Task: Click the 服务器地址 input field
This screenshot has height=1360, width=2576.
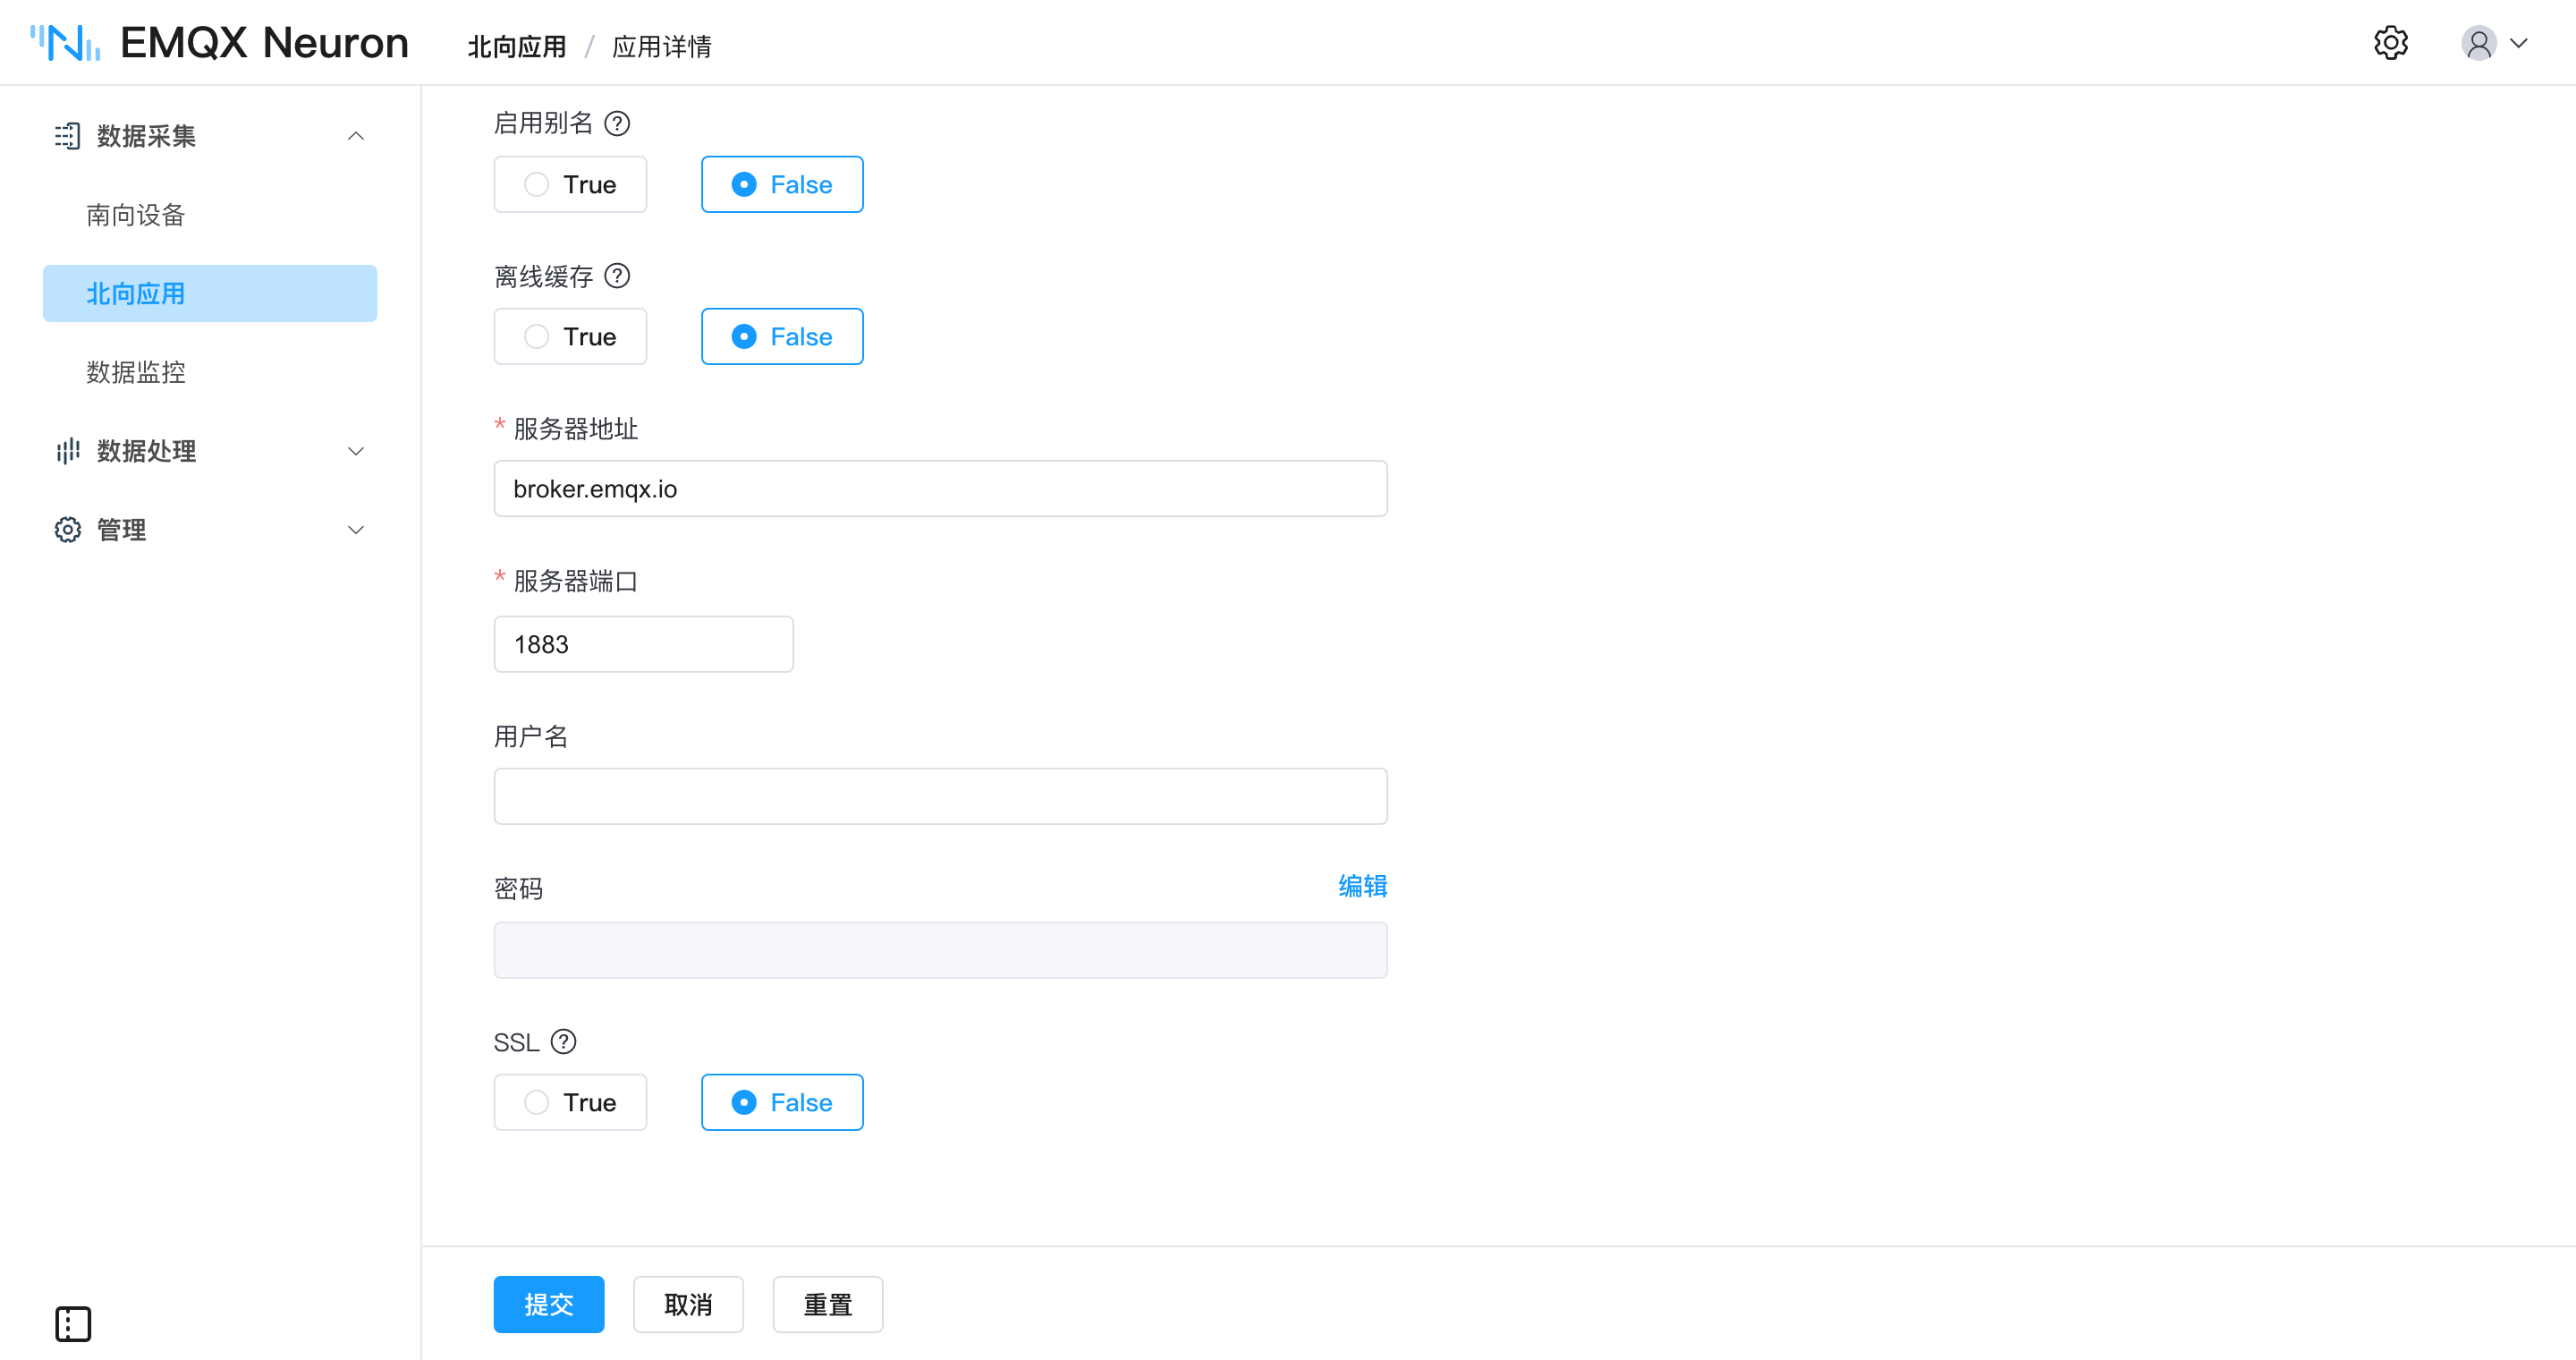Action: pyautogui.click(x=940, y=488)
